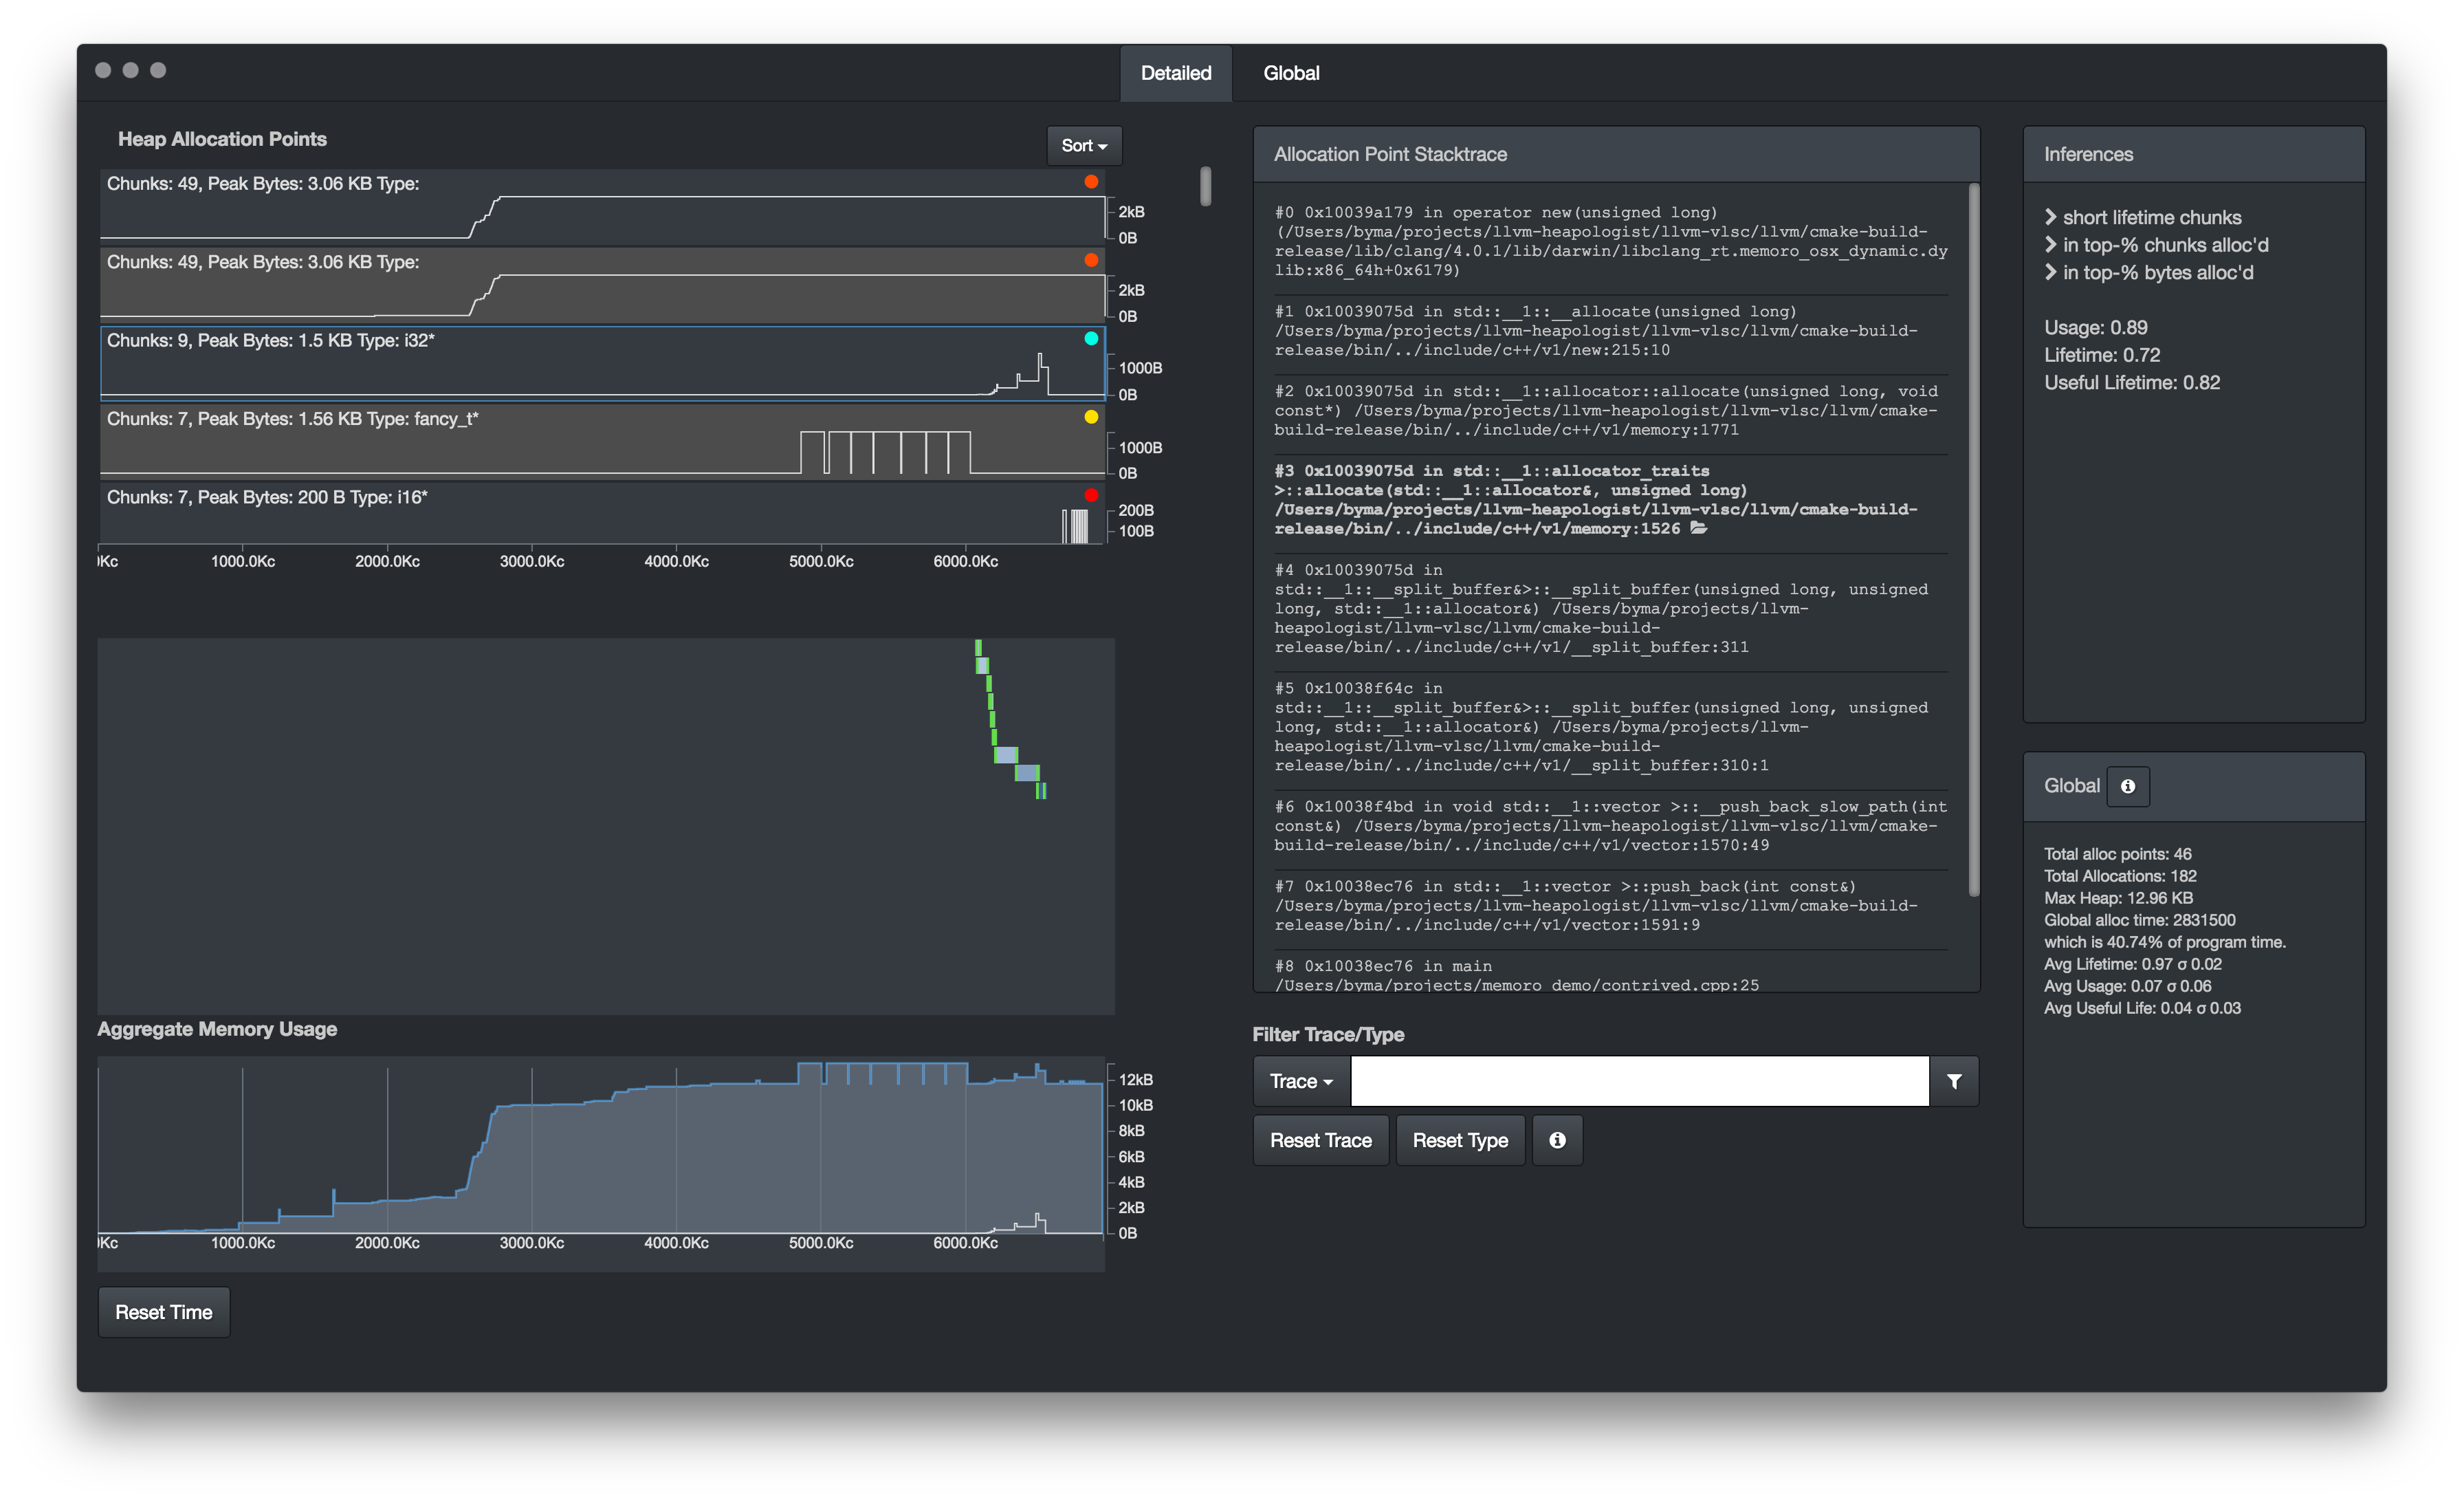Switch to the Global tab

coord(1290,73)
